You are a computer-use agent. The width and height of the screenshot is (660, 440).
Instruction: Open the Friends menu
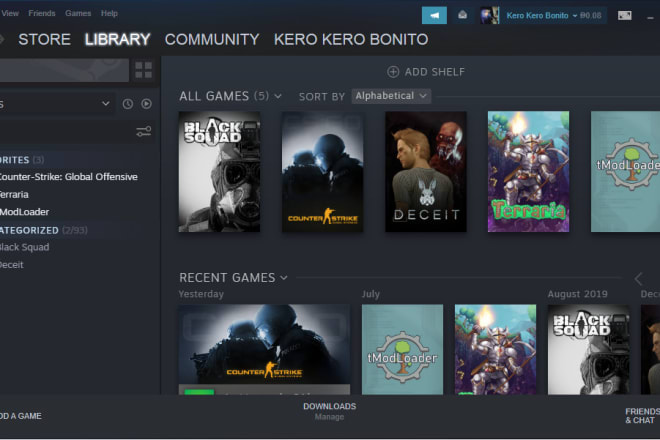[42, 13]
